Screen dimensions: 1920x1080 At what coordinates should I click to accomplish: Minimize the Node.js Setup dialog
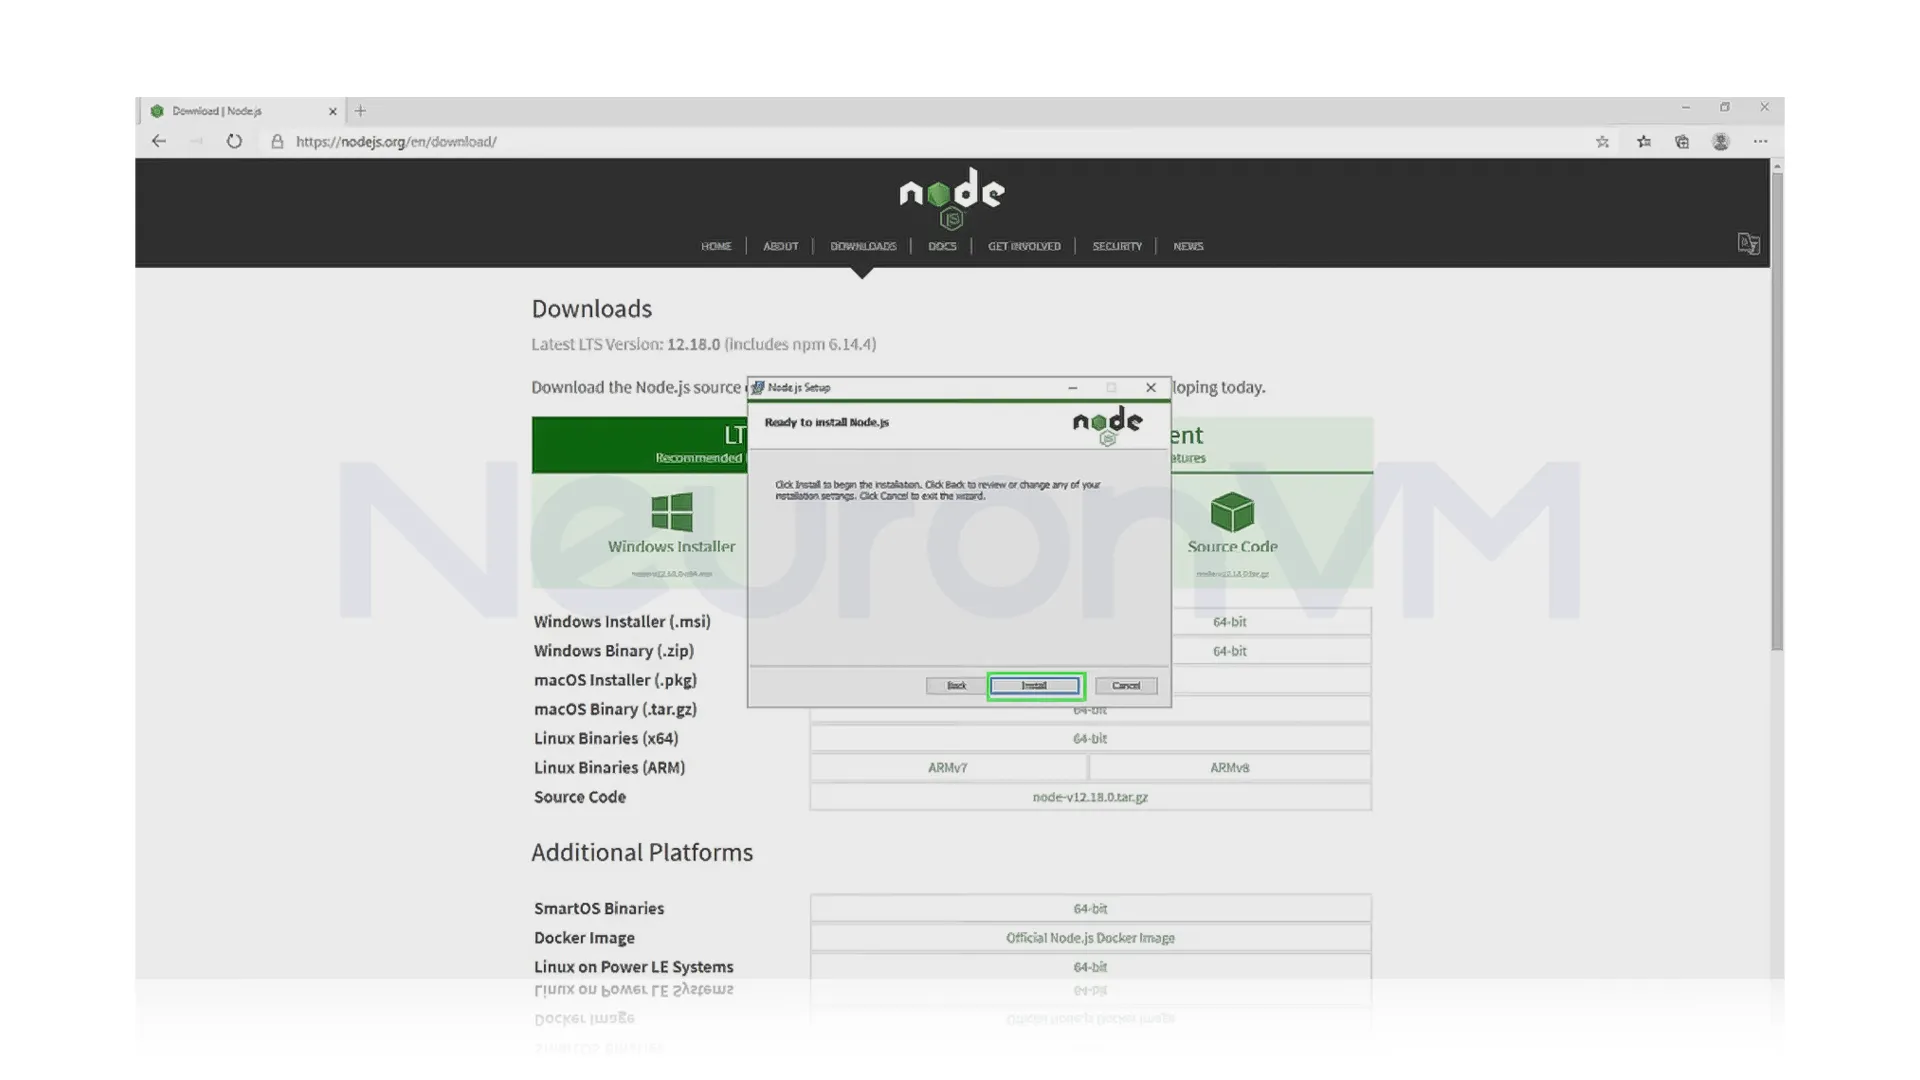[x=1072, y=388]
